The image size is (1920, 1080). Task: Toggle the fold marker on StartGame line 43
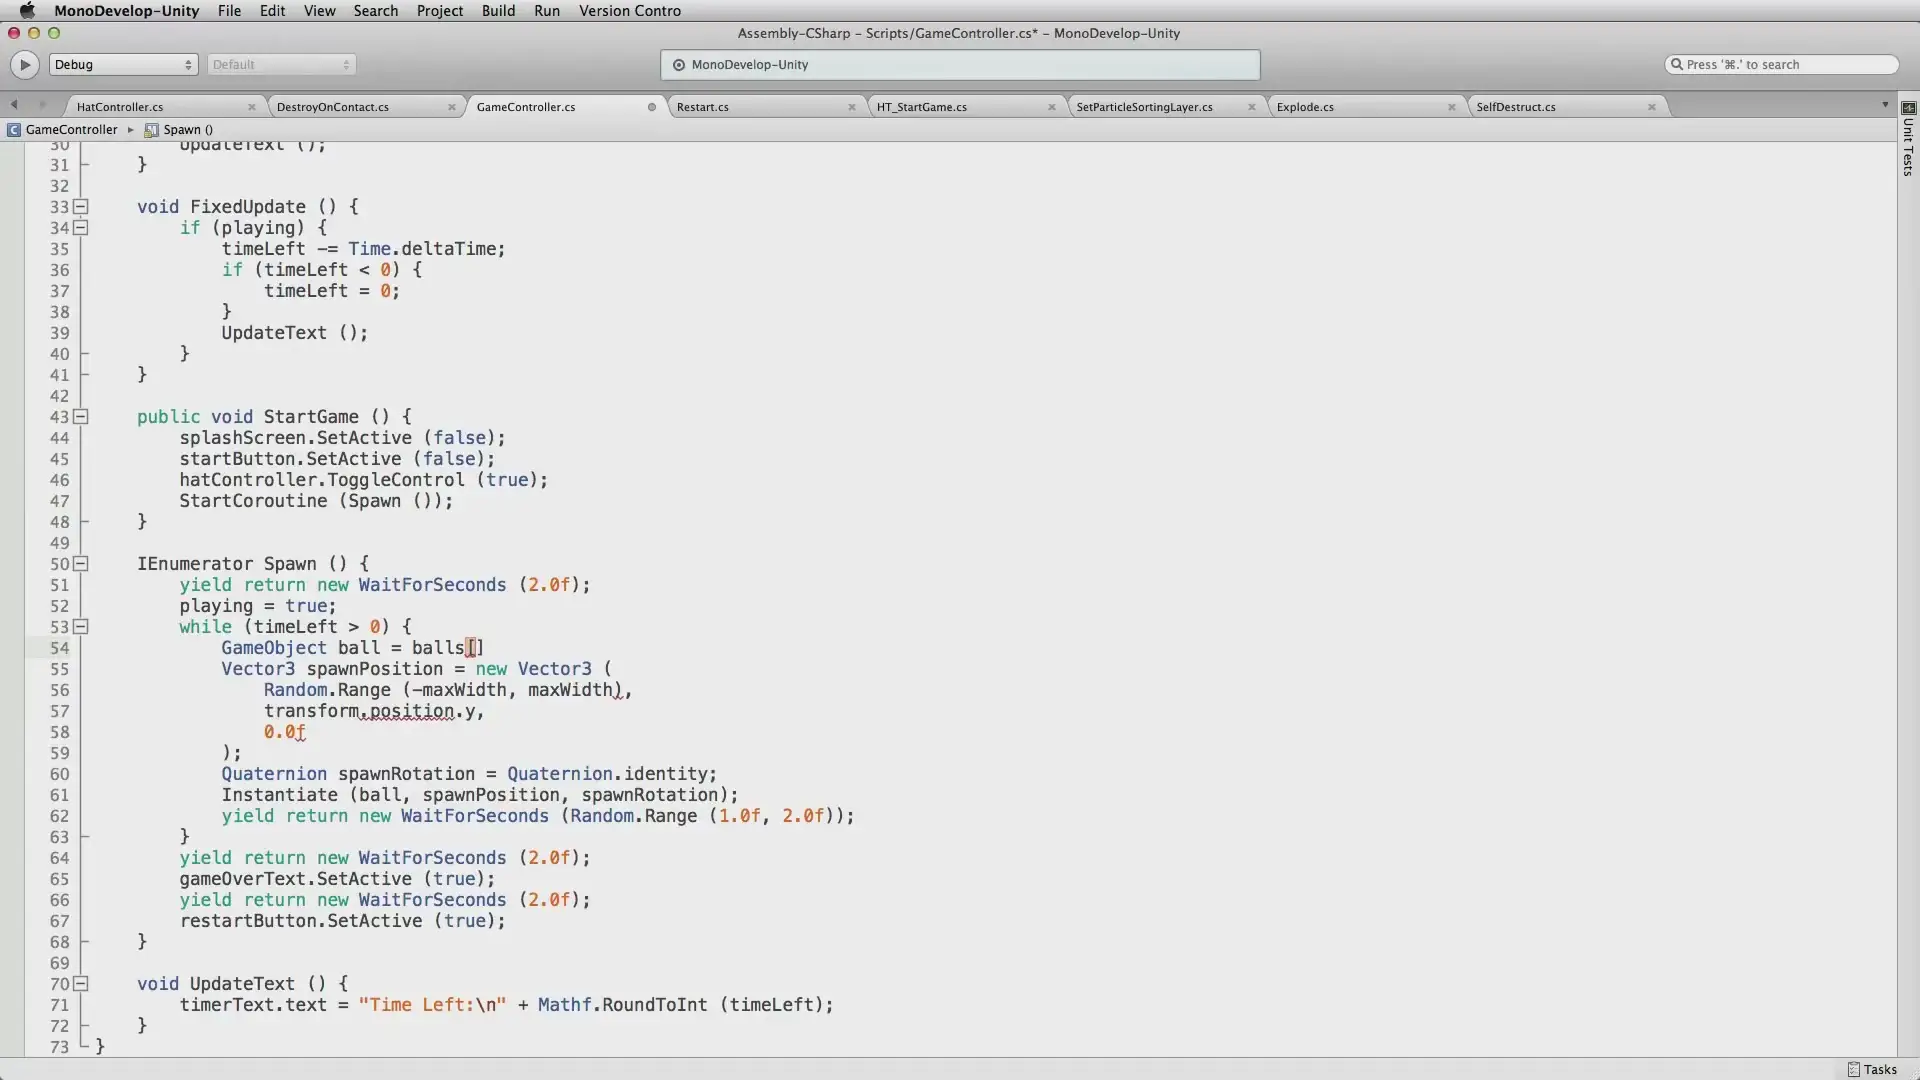[x=81, y=417]
